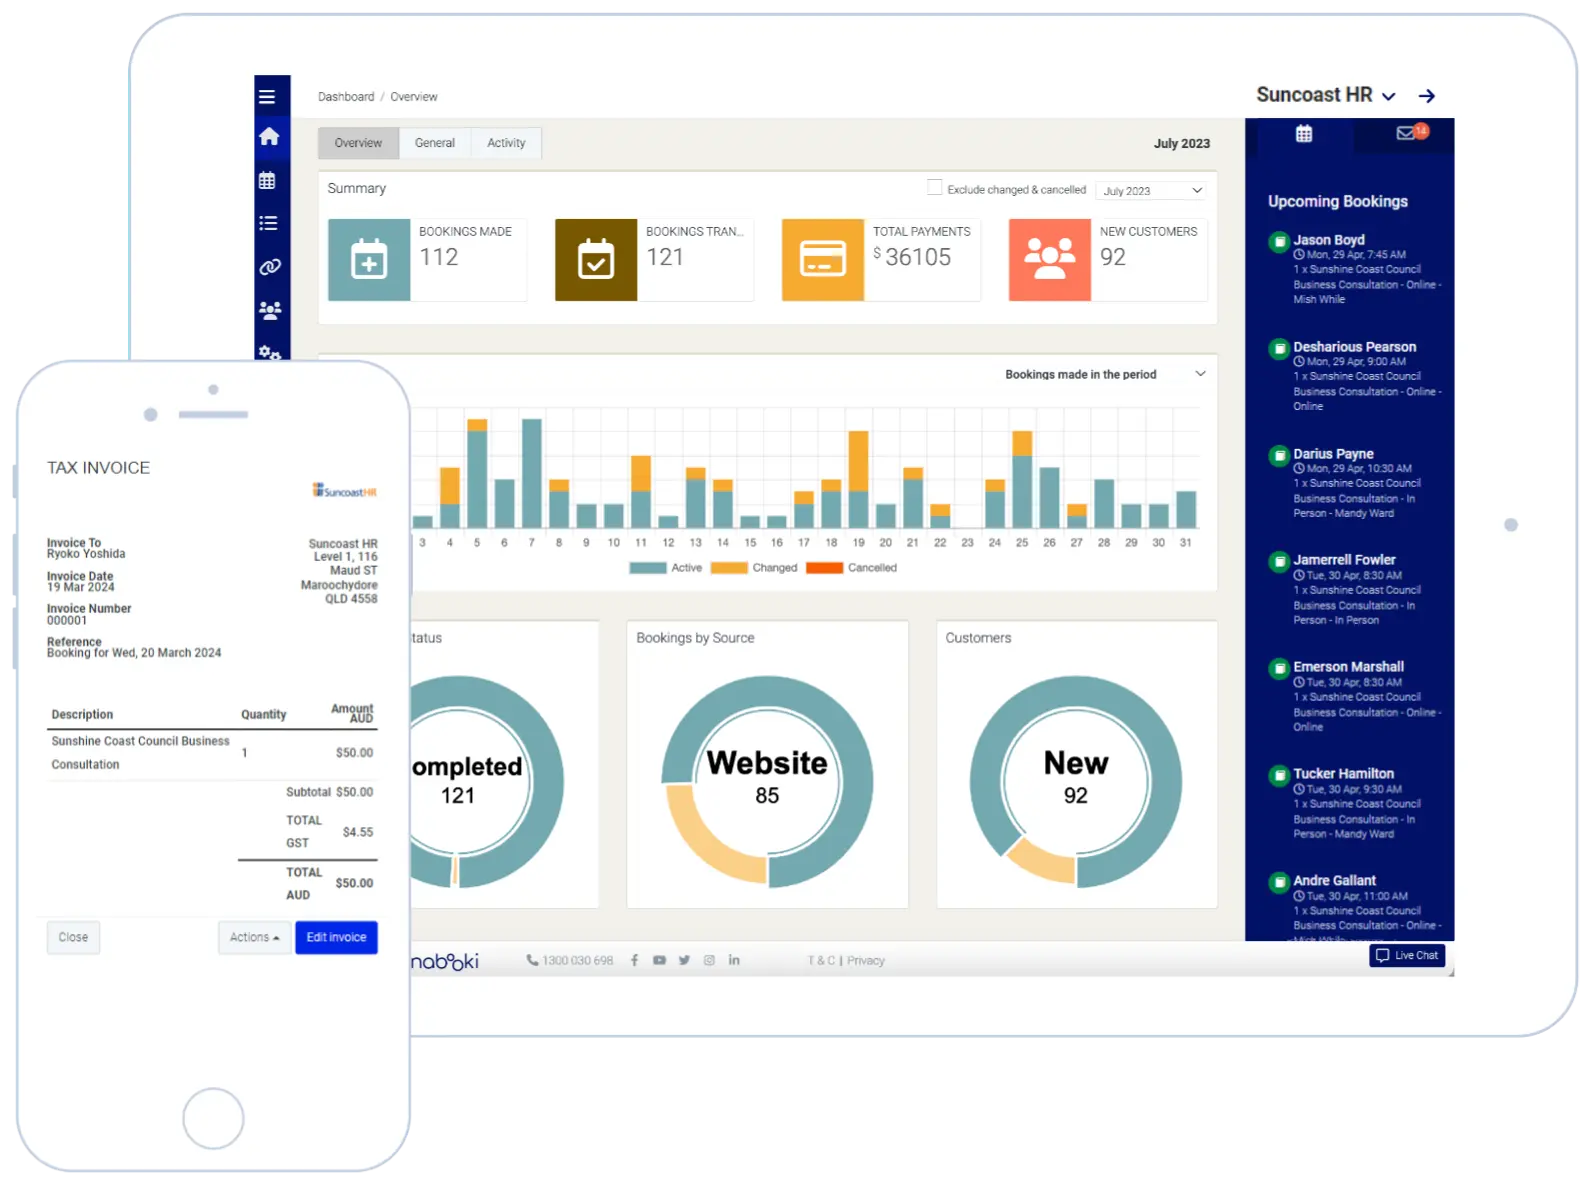The width and height of the screenshot is (1592, 1185).
Task: Open the Privacy link in footer
Action: point(866,961)
